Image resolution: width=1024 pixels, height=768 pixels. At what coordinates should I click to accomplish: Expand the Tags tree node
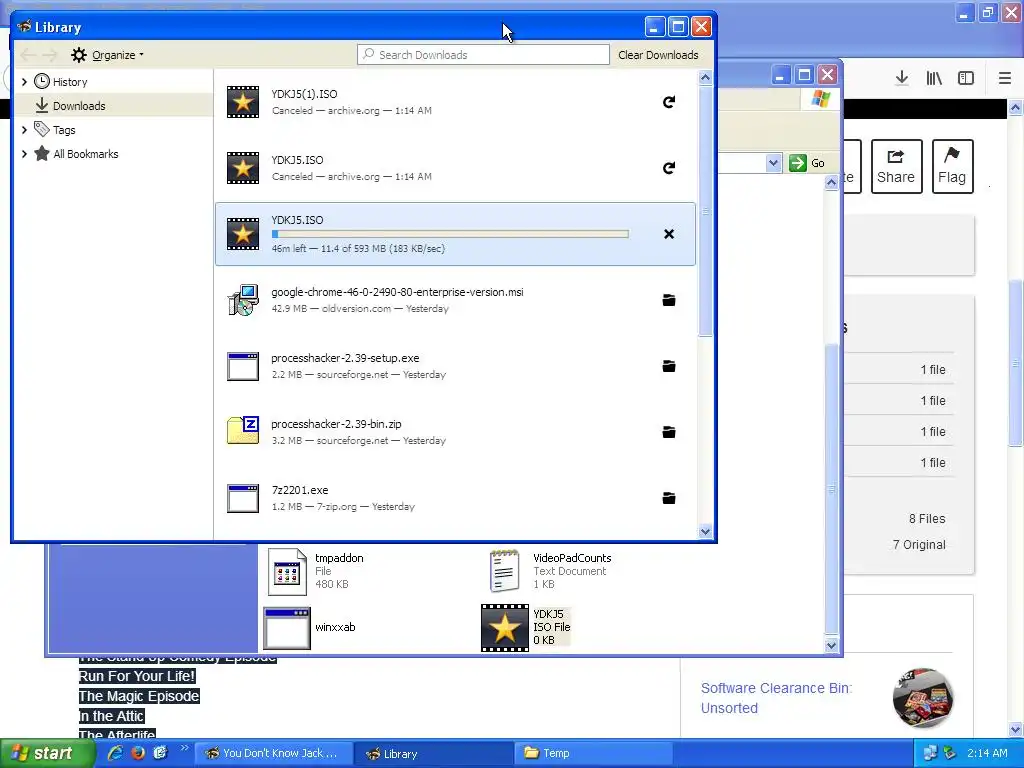point(24,130)
